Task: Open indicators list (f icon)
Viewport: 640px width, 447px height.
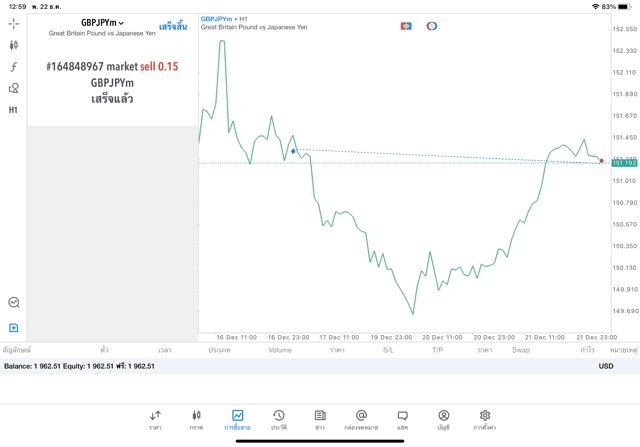Action: pos(13,67)
